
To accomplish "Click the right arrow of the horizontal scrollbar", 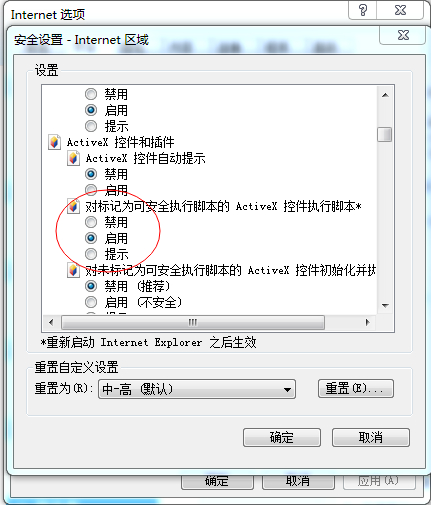I will click(x=367, y=322).
